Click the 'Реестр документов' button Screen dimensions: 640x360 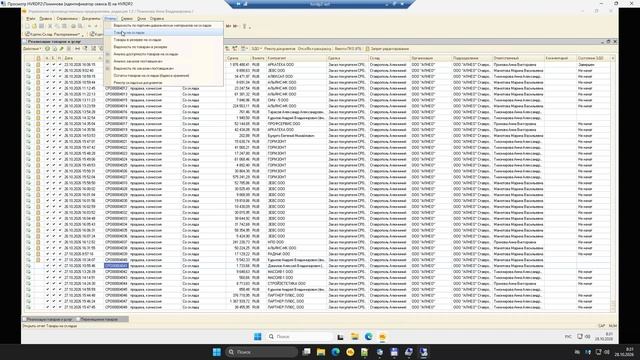(279, 49)
